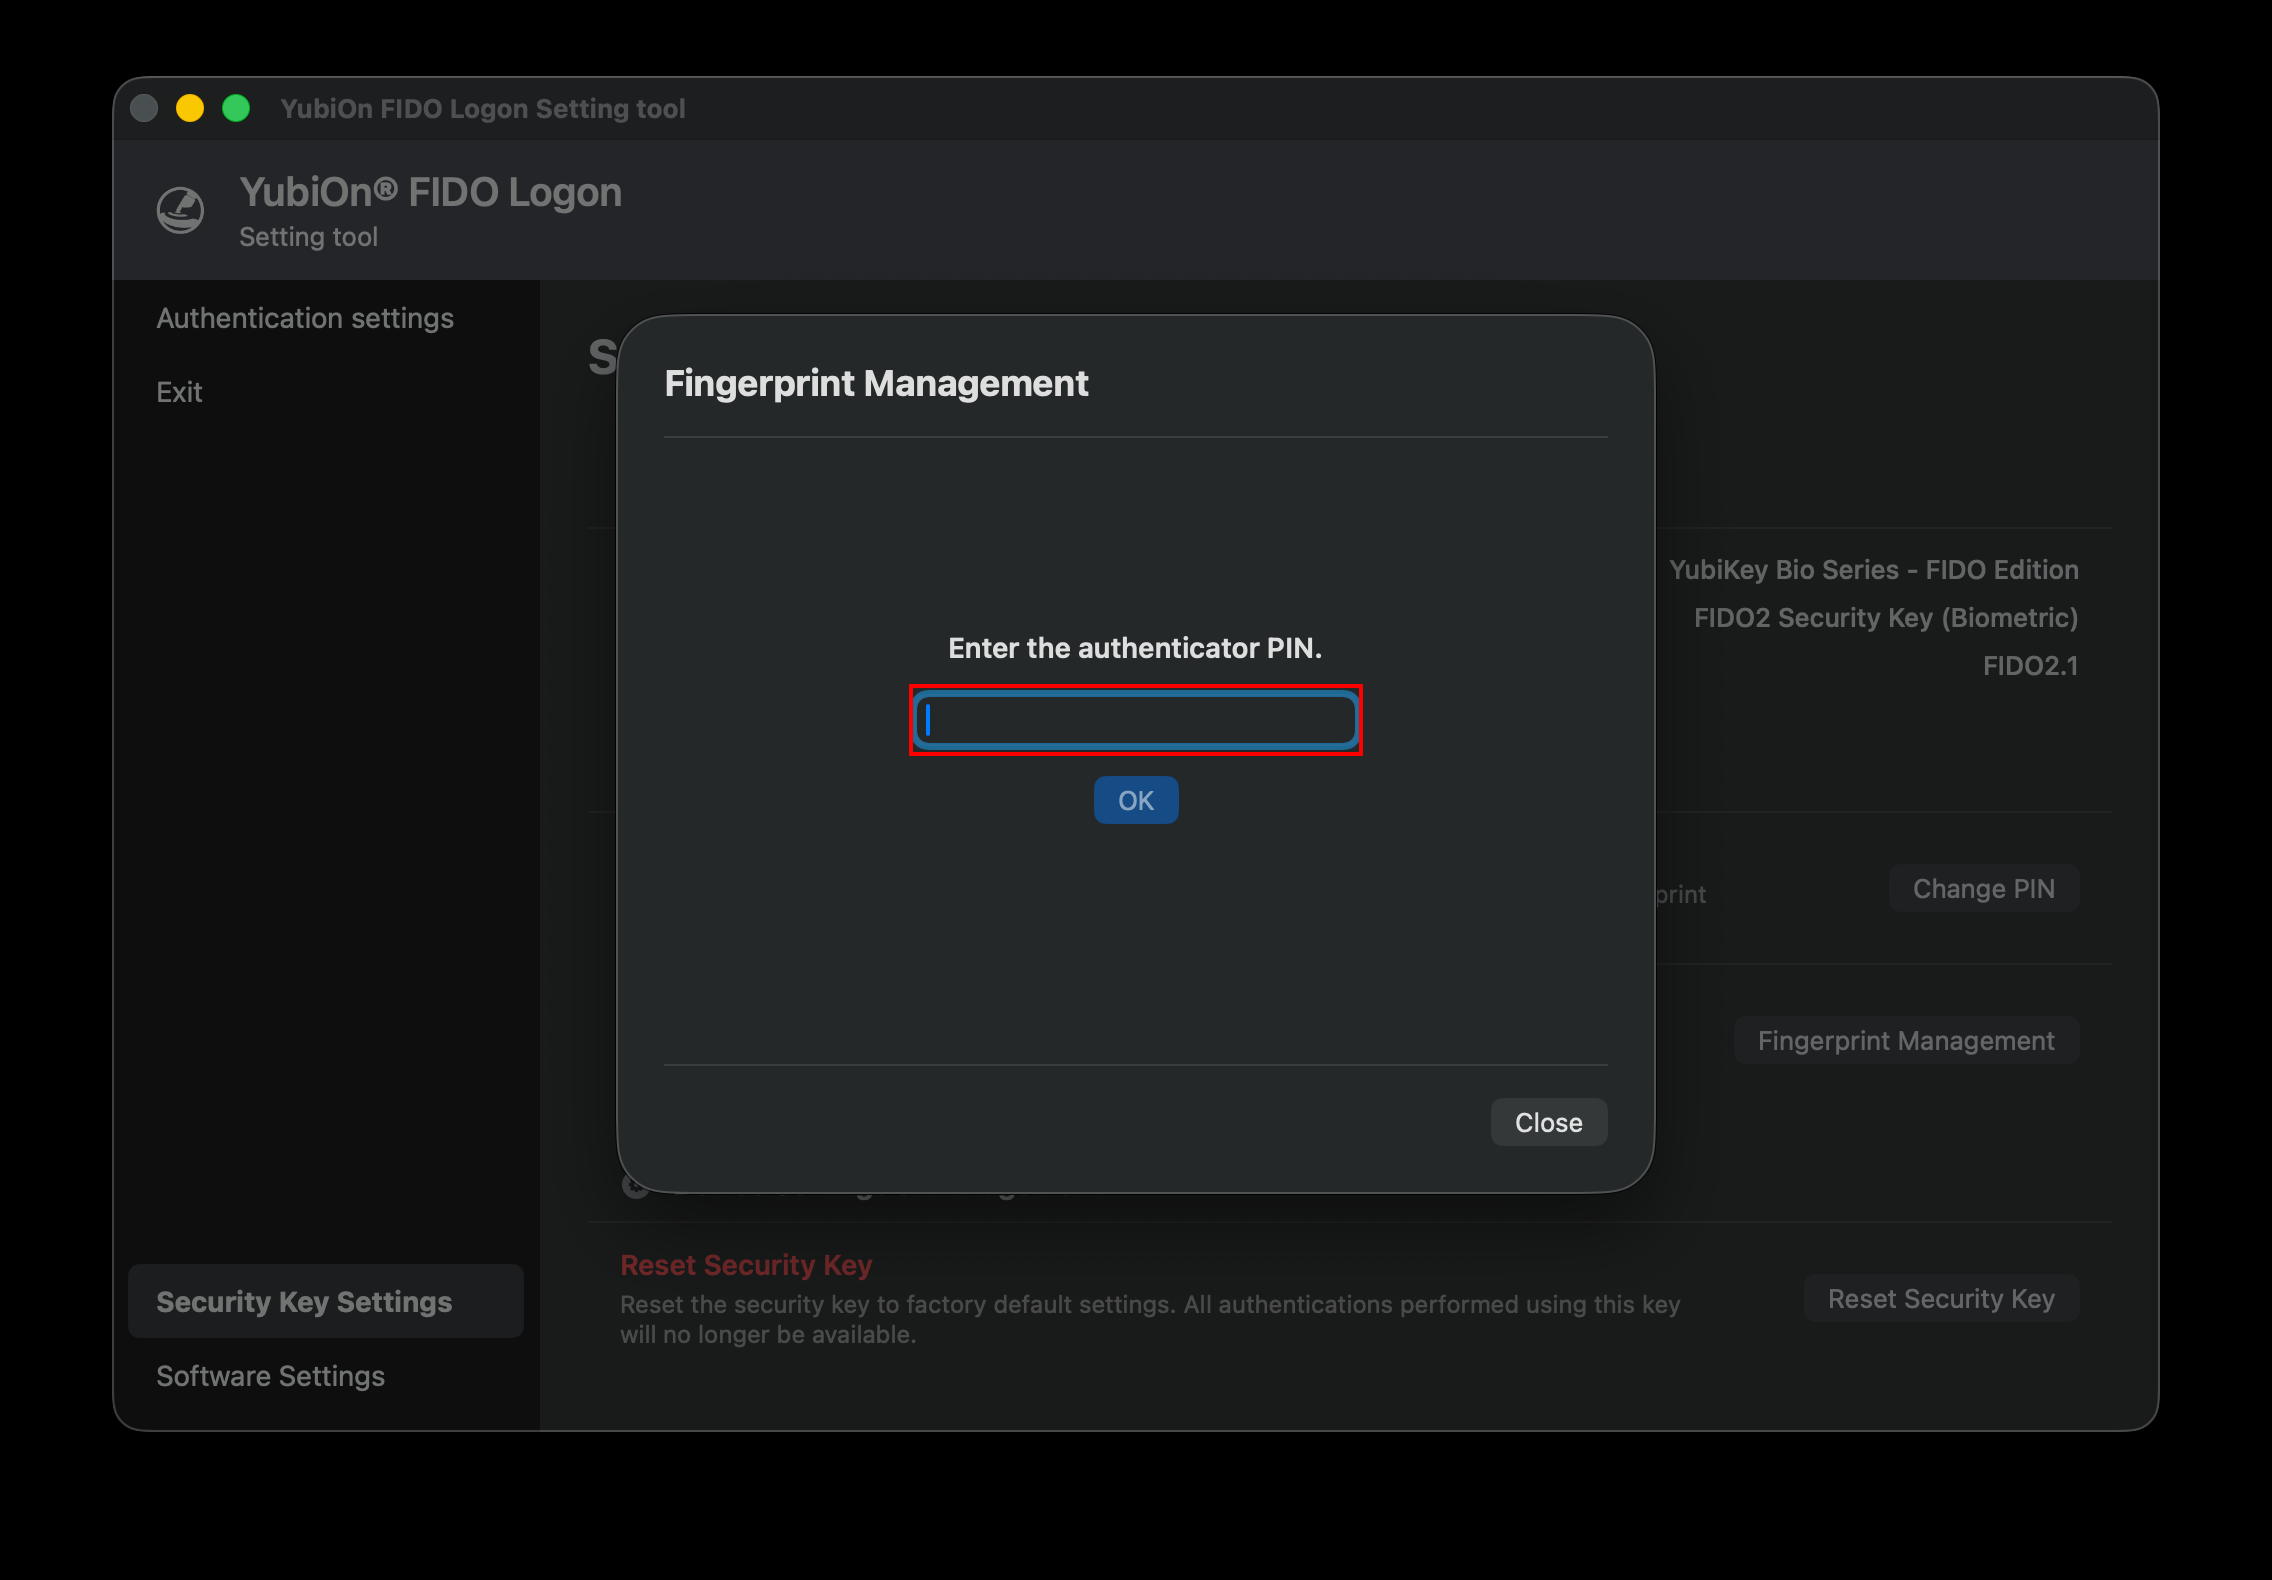
Task: Open Authentication settings in the sidebar
Action: click(305, 318)
